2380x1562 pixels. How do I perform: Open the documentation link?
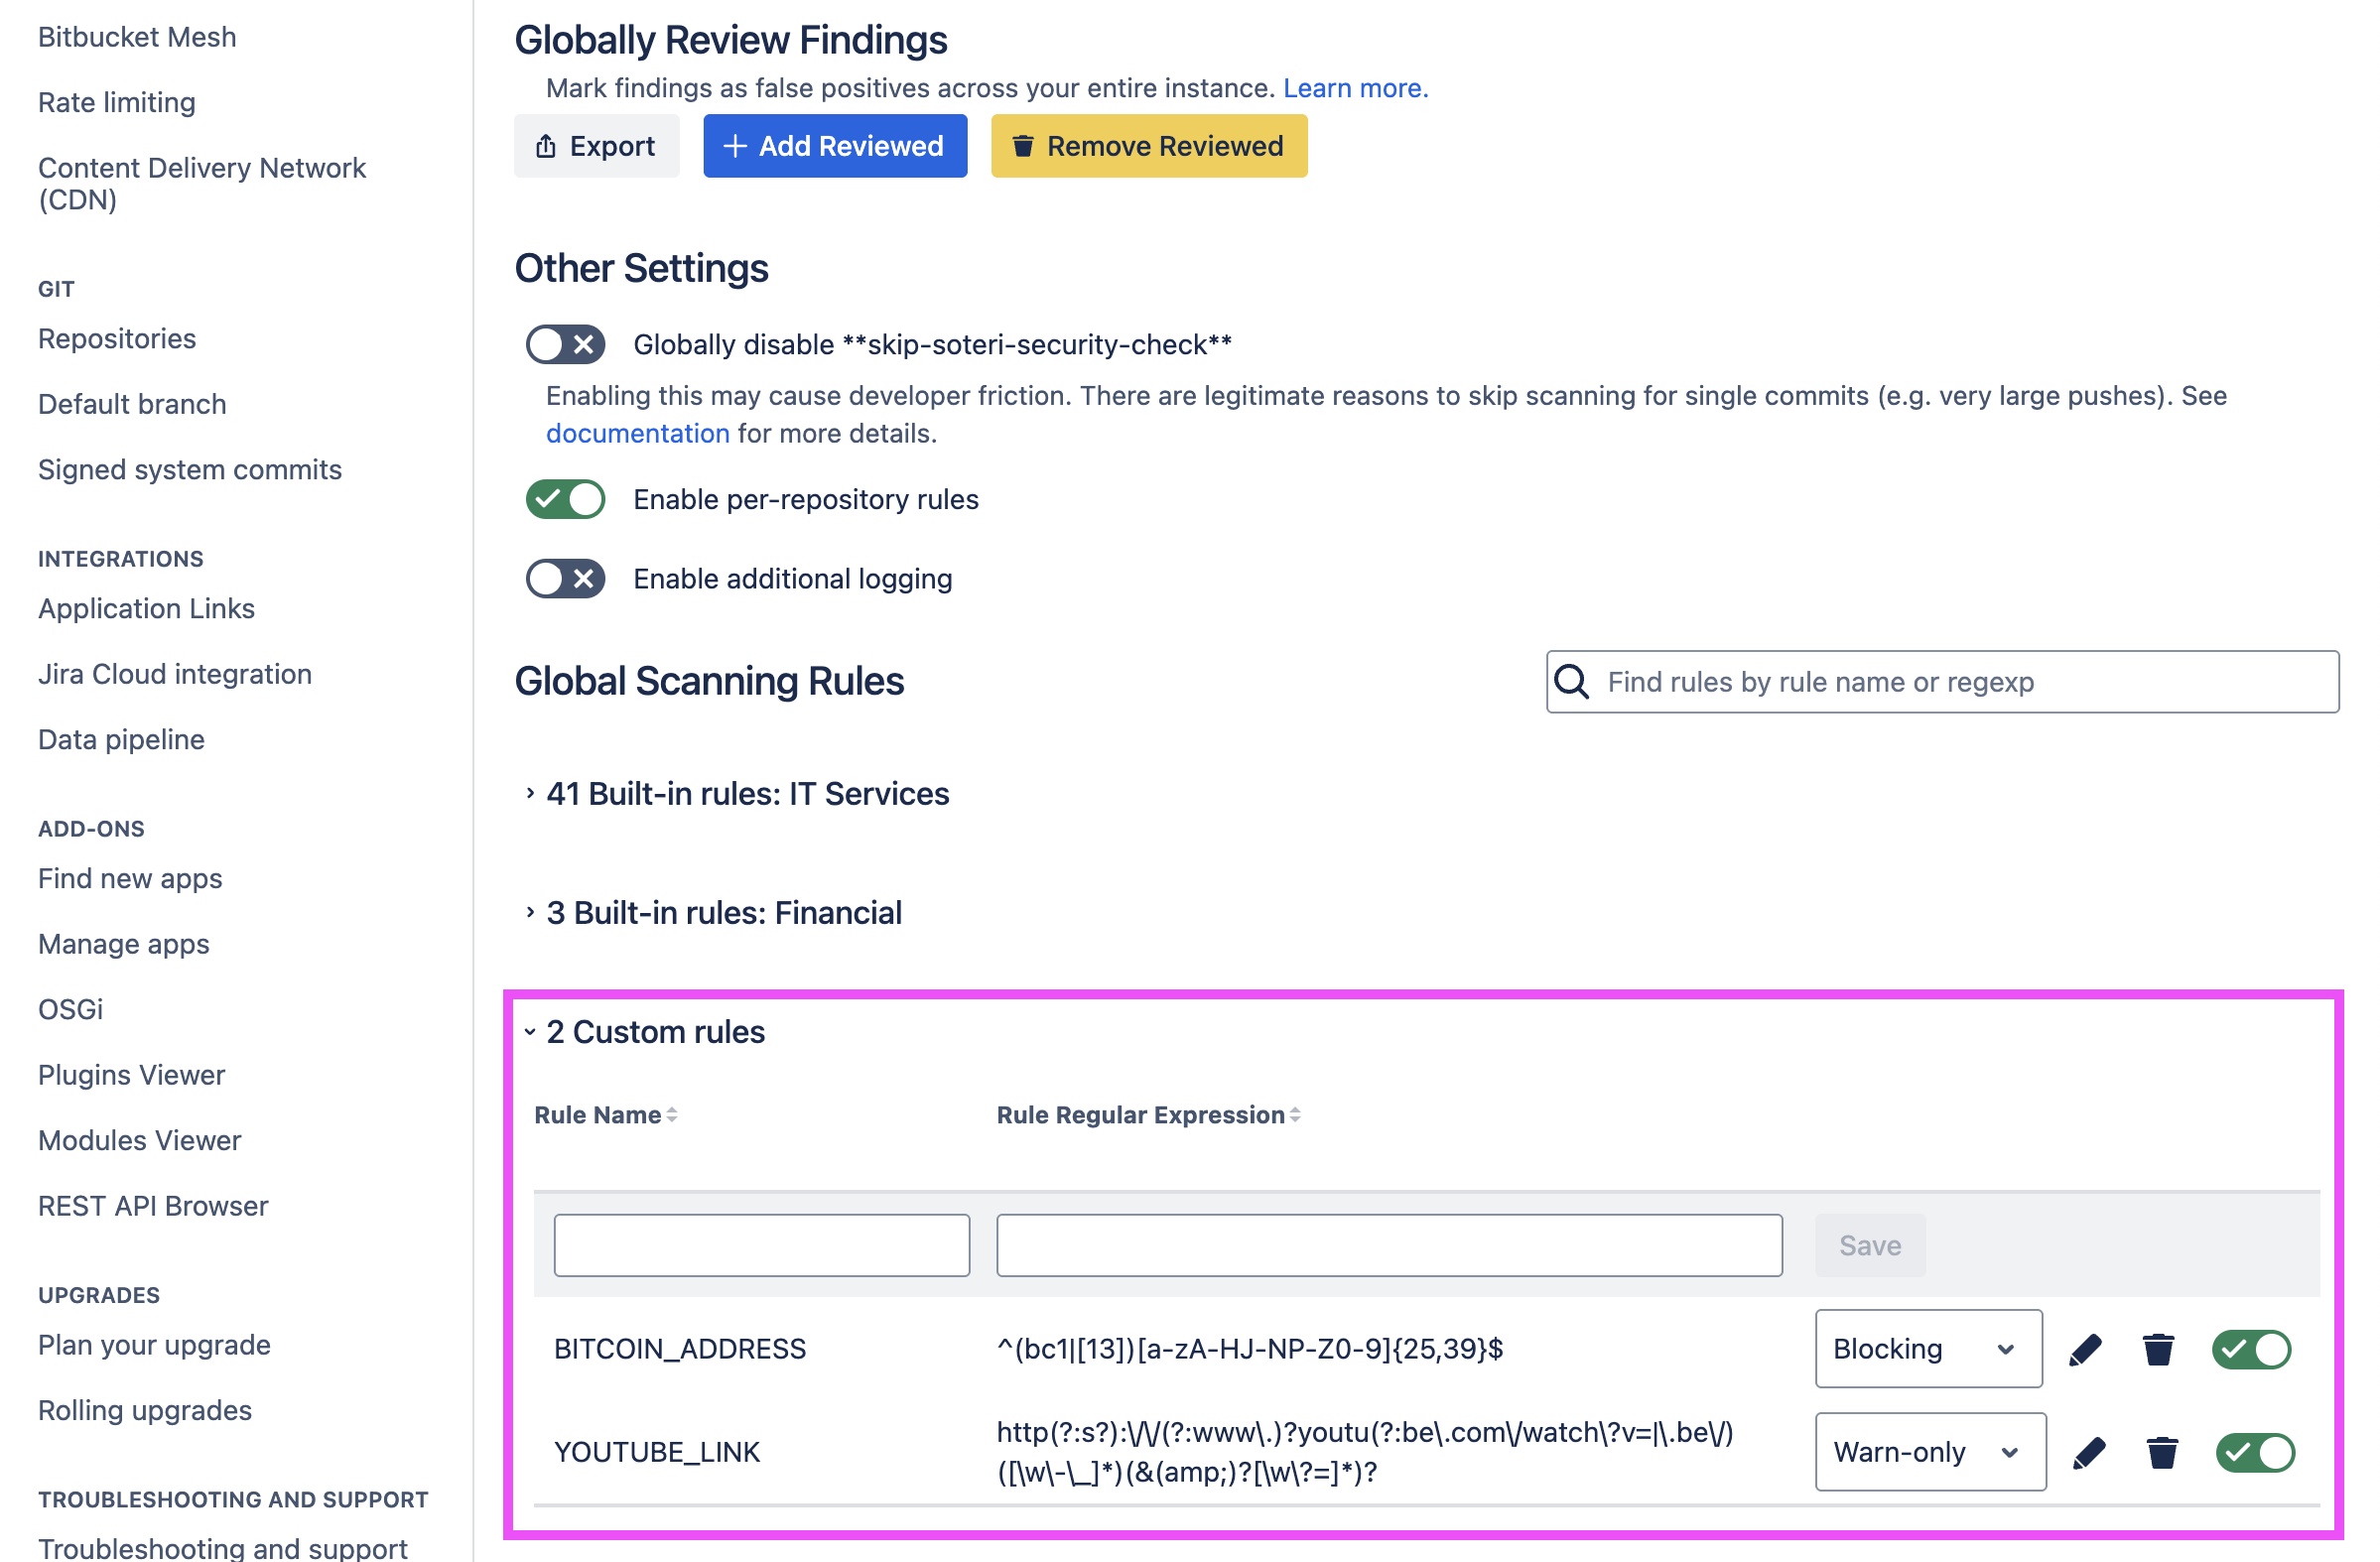[x=637, y=433]
